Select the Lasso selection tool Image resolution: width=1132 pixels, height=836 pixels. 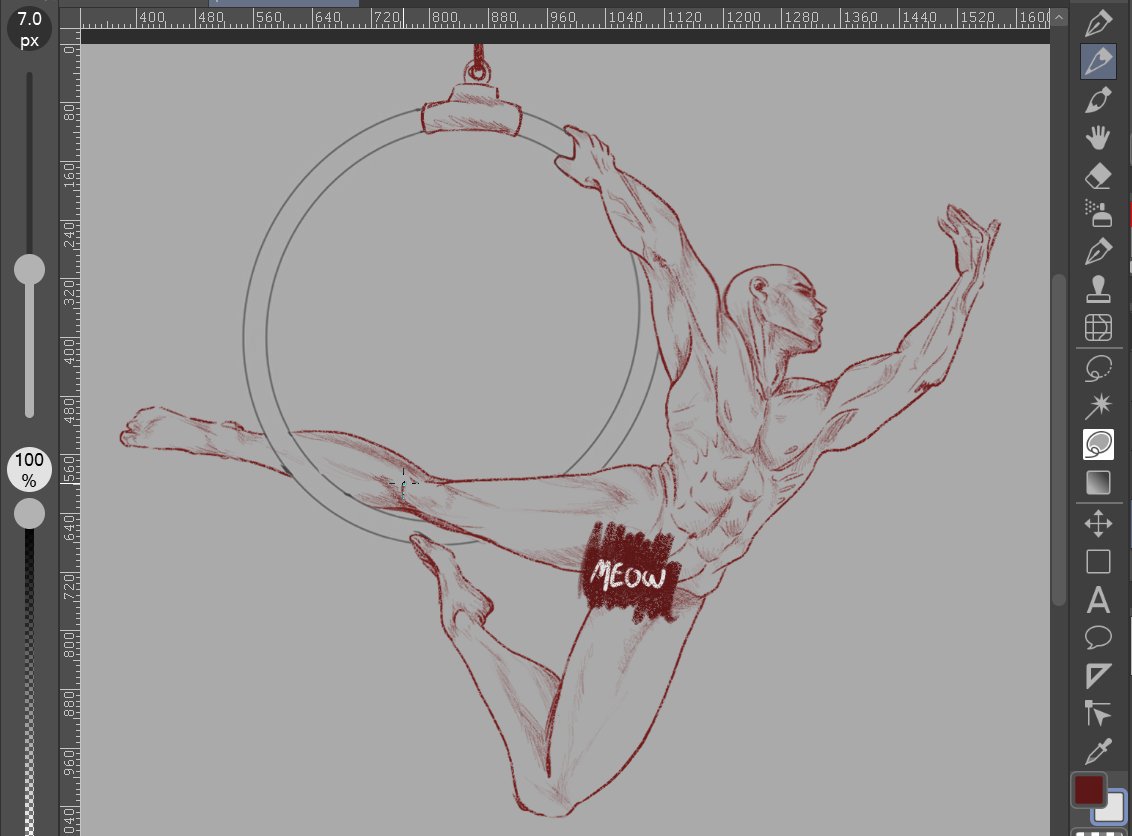1098,368
